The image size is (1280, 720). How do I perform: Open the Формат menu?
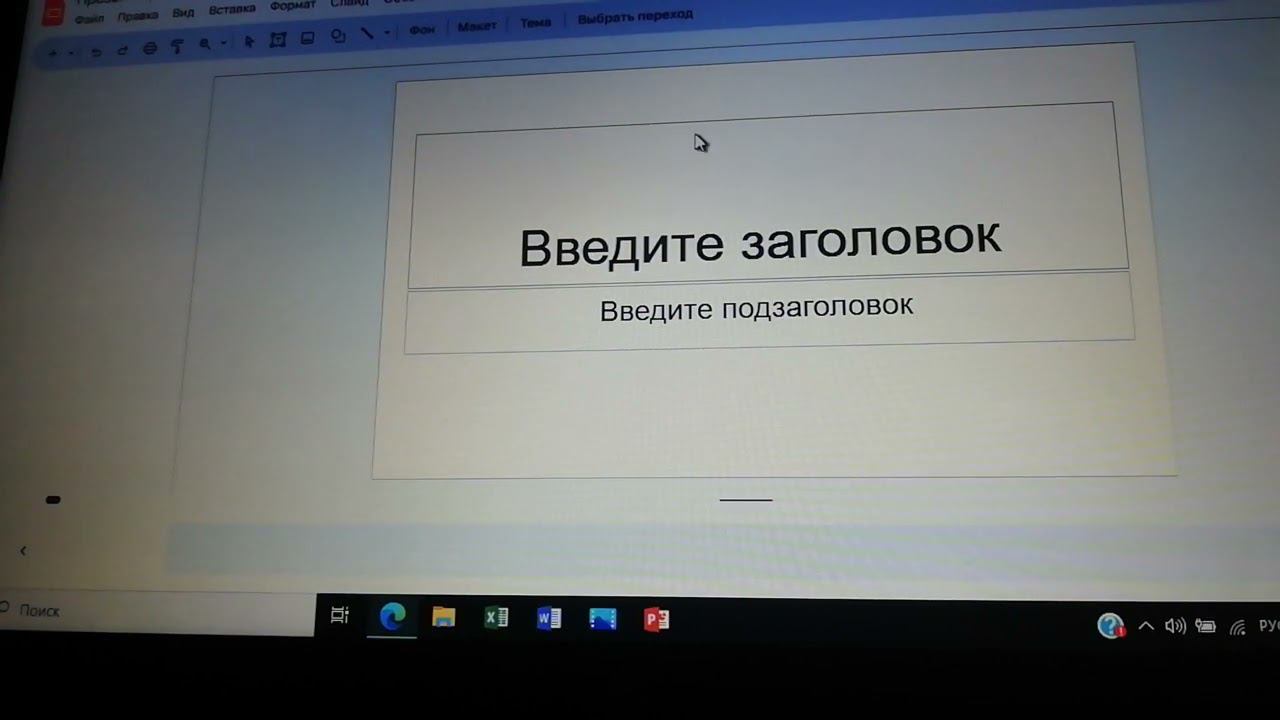293,6
